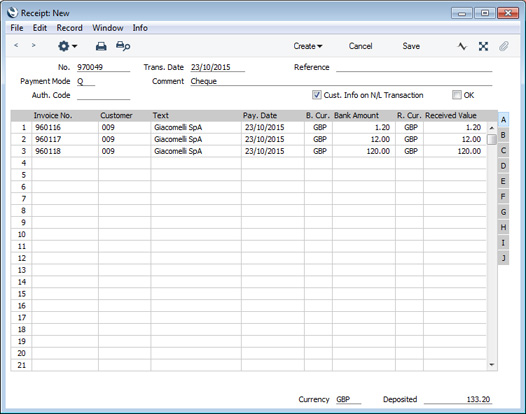The image size is (526, 414).
Task: Click the Cancel button
Action: [x=360, y=46]
